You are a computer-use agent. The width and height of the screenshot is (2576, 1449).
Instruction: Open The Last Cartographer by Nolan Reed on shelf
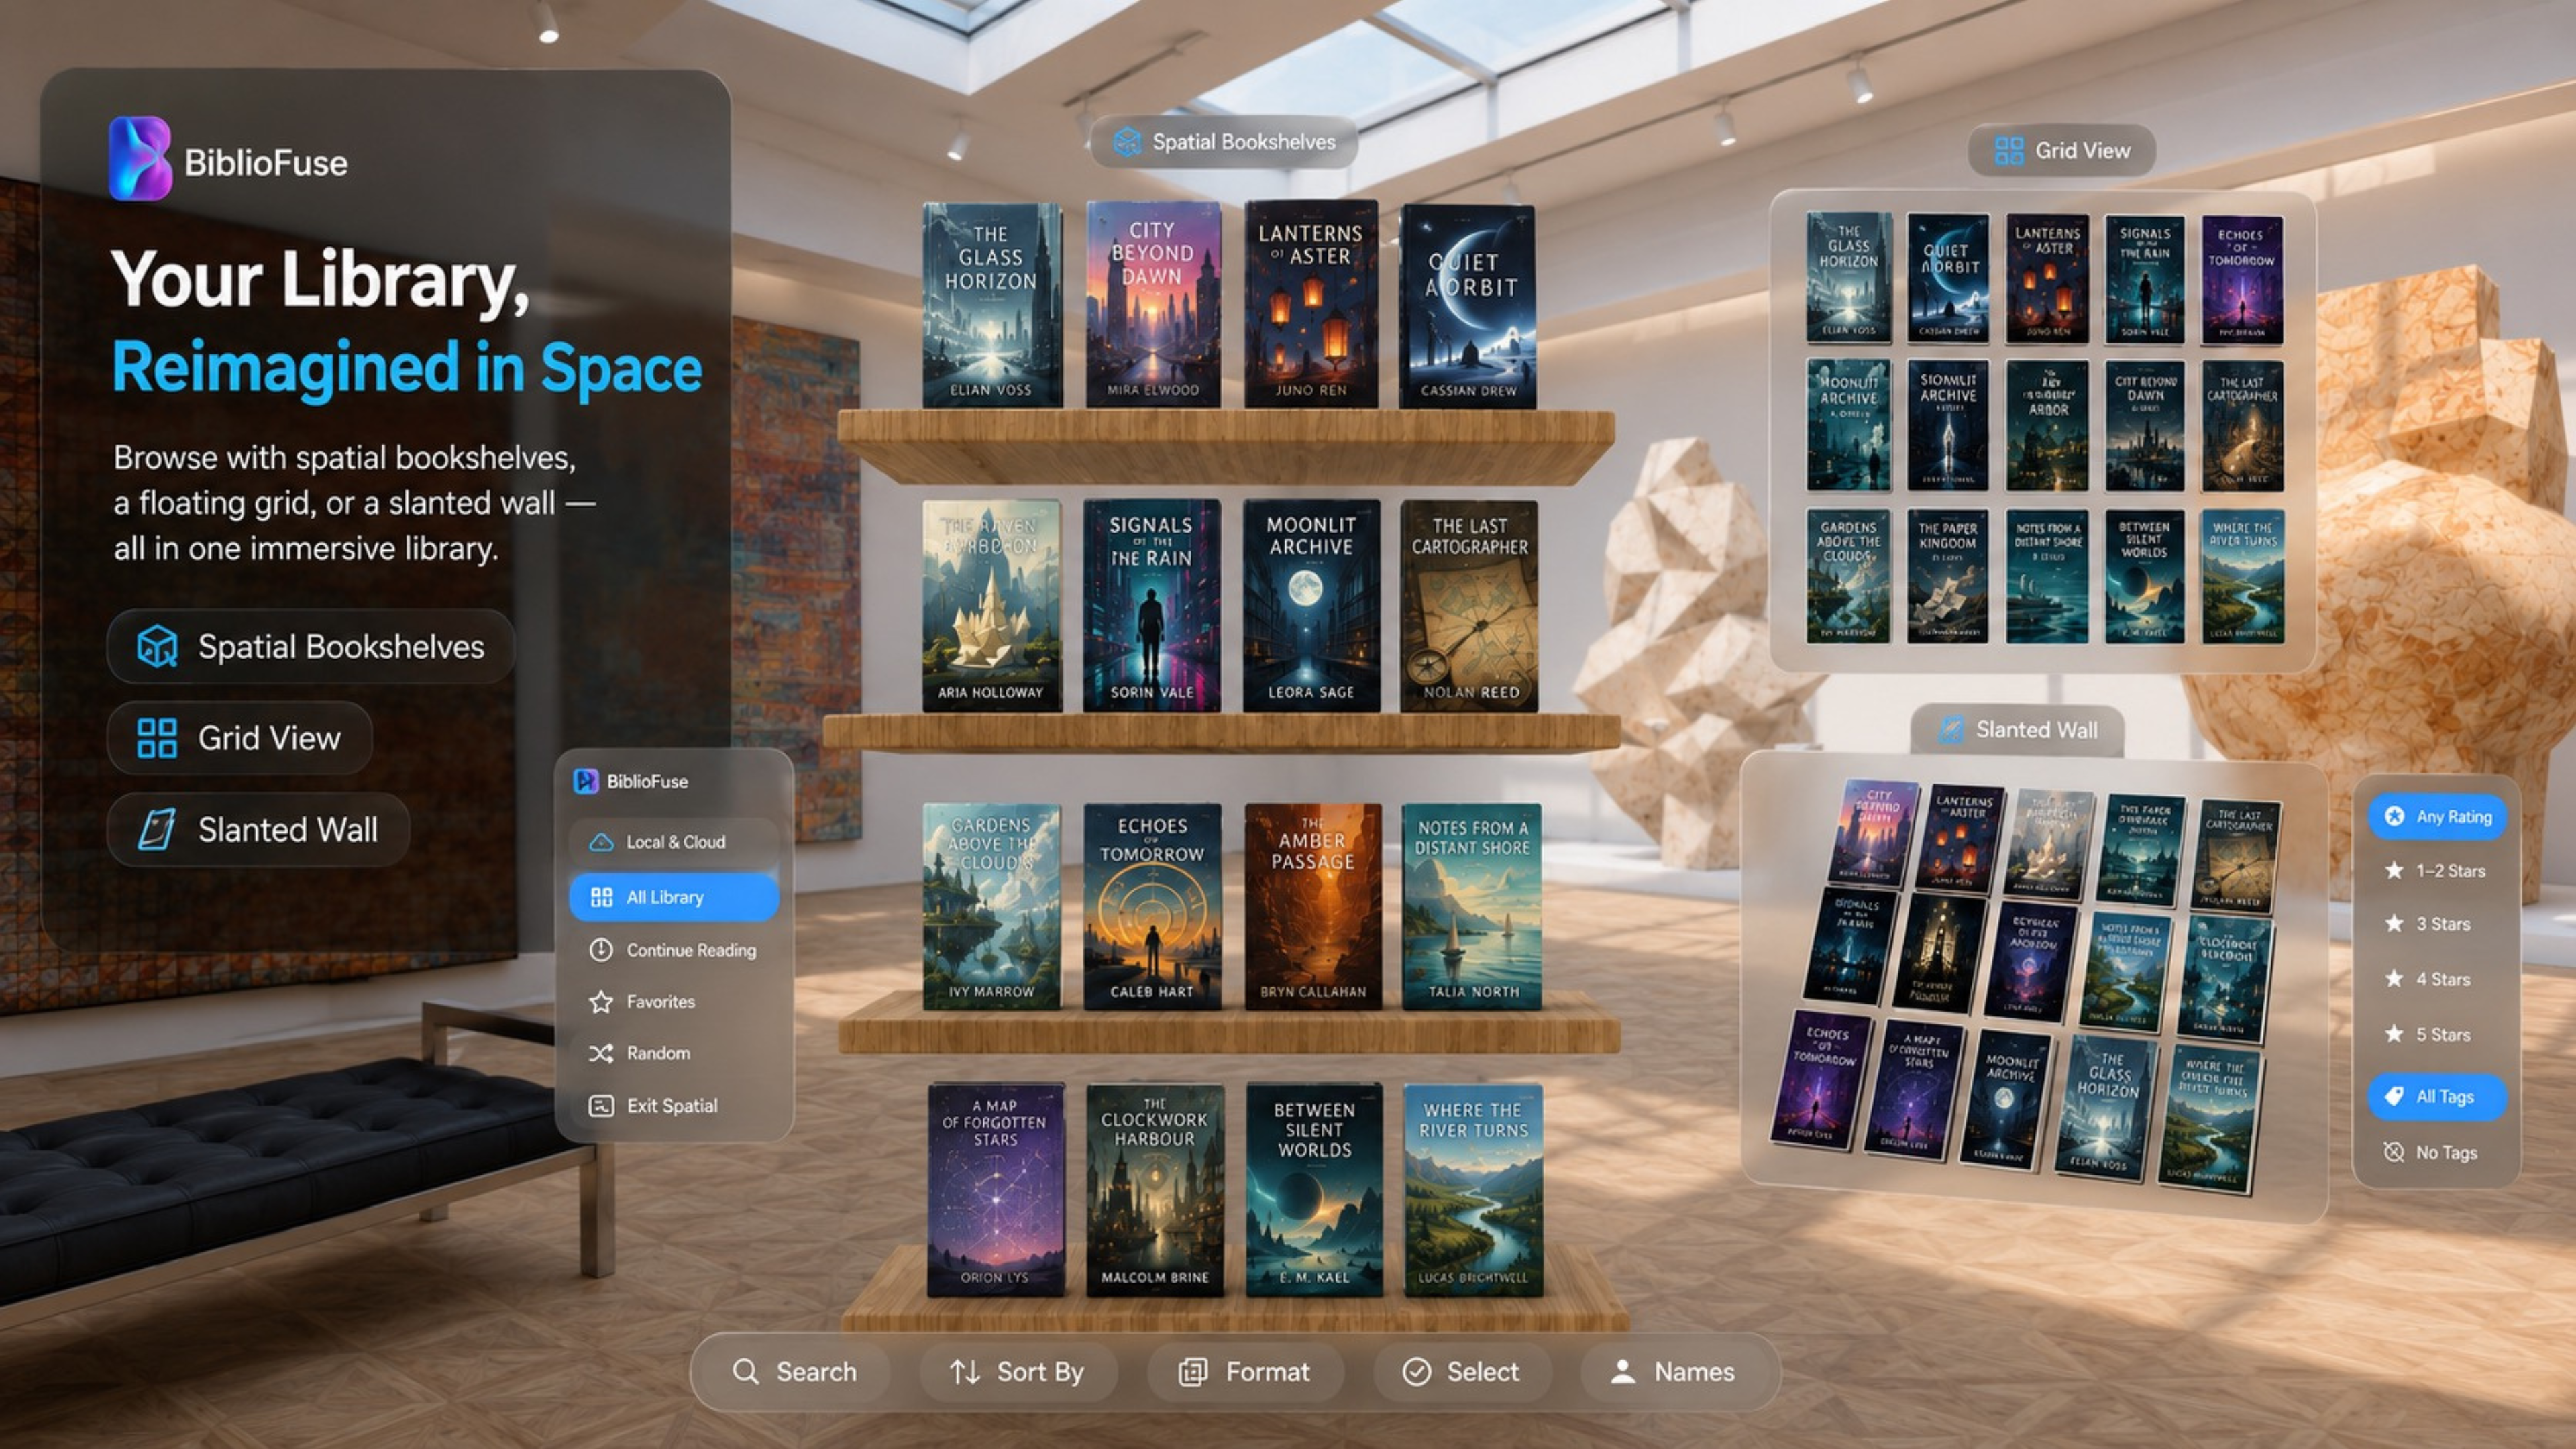(1469, 606)
